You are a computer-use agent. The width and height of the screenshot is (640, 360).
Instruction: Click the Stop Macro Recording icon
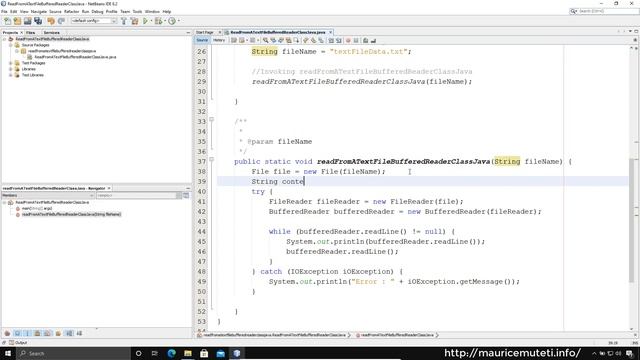[356, 40]
